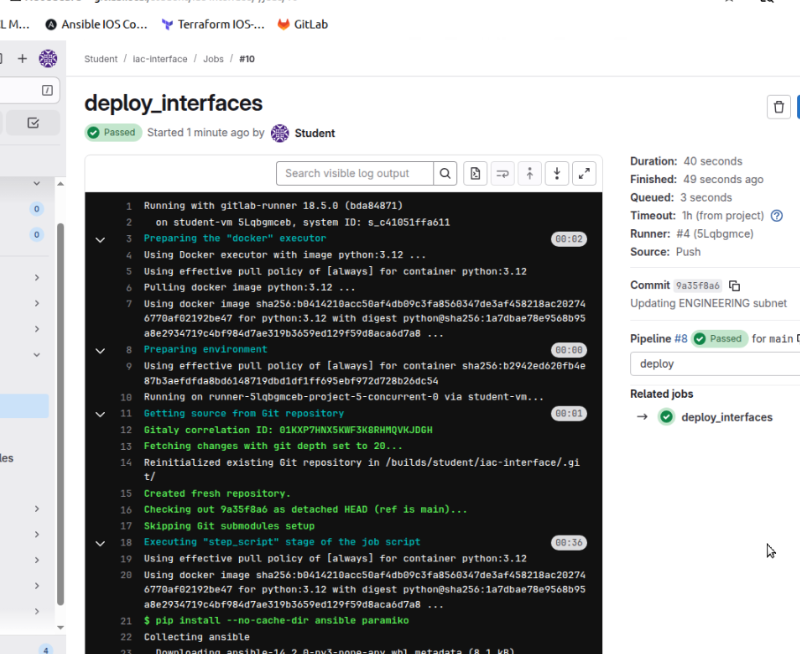
Task: Click the Student avatar next to job title
Action: point(280,133)
